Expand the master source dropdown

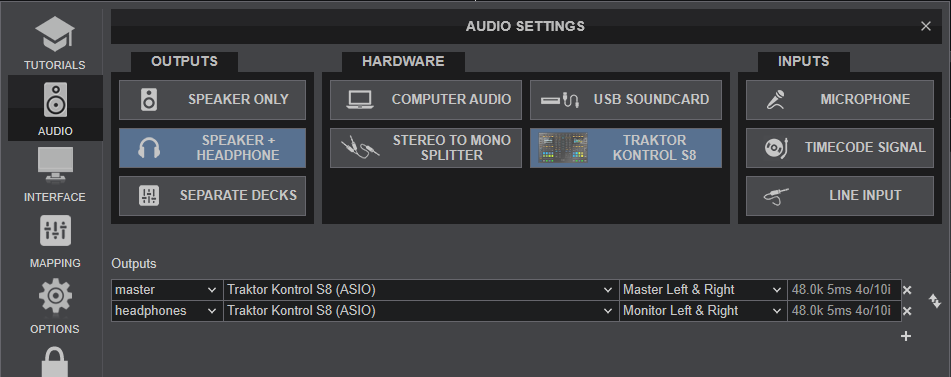(x=167, y=290)
